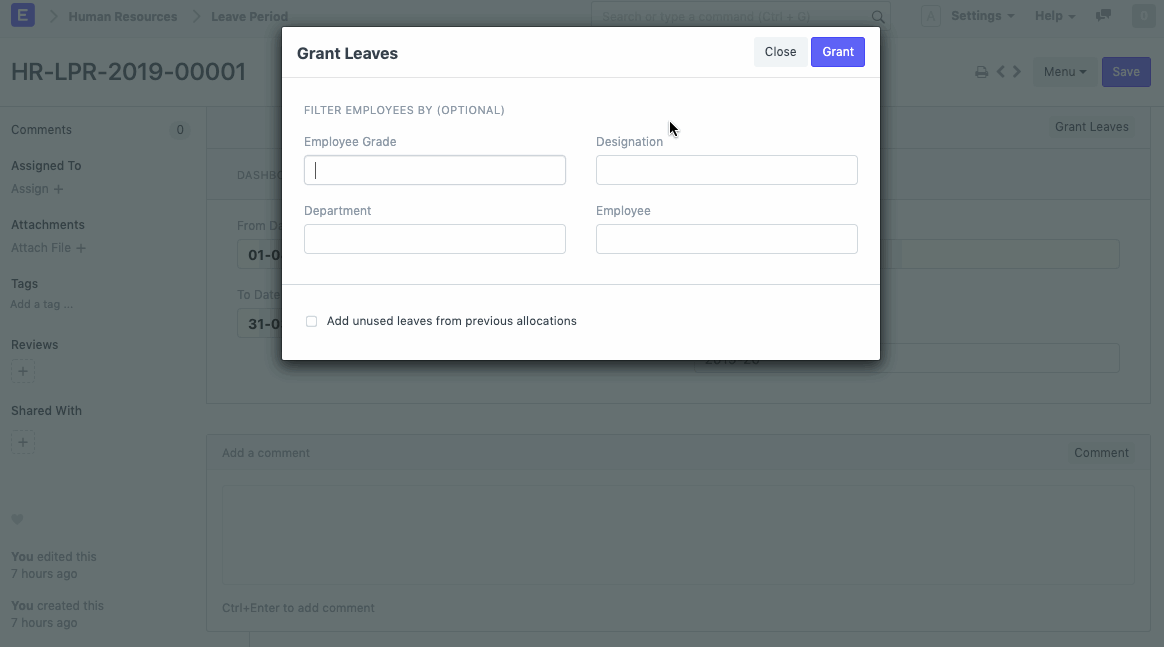1164x647 pixels.
Task: Click the Save button
Action: pos(1126,71)
